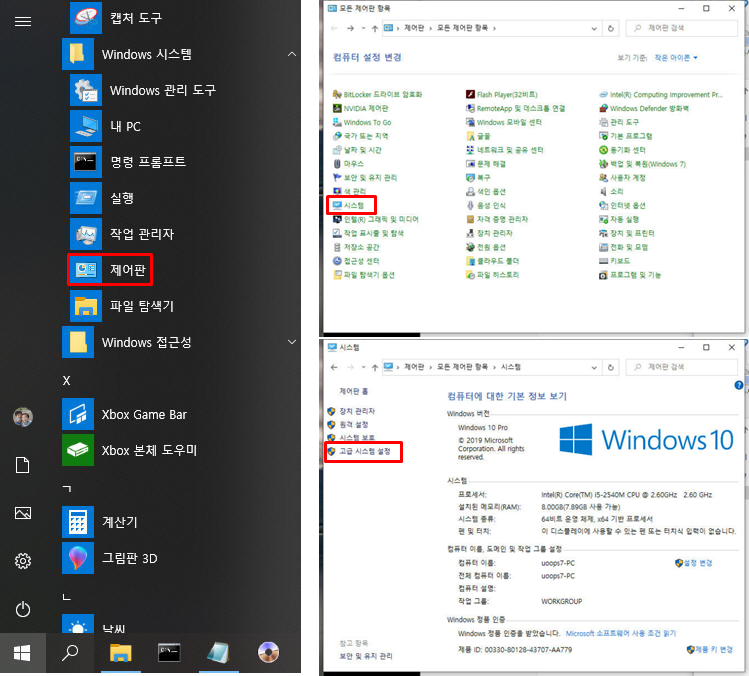Open Xbox 본체 도우미 app
This screenshot has width=749, height=676.
(129, 450)
